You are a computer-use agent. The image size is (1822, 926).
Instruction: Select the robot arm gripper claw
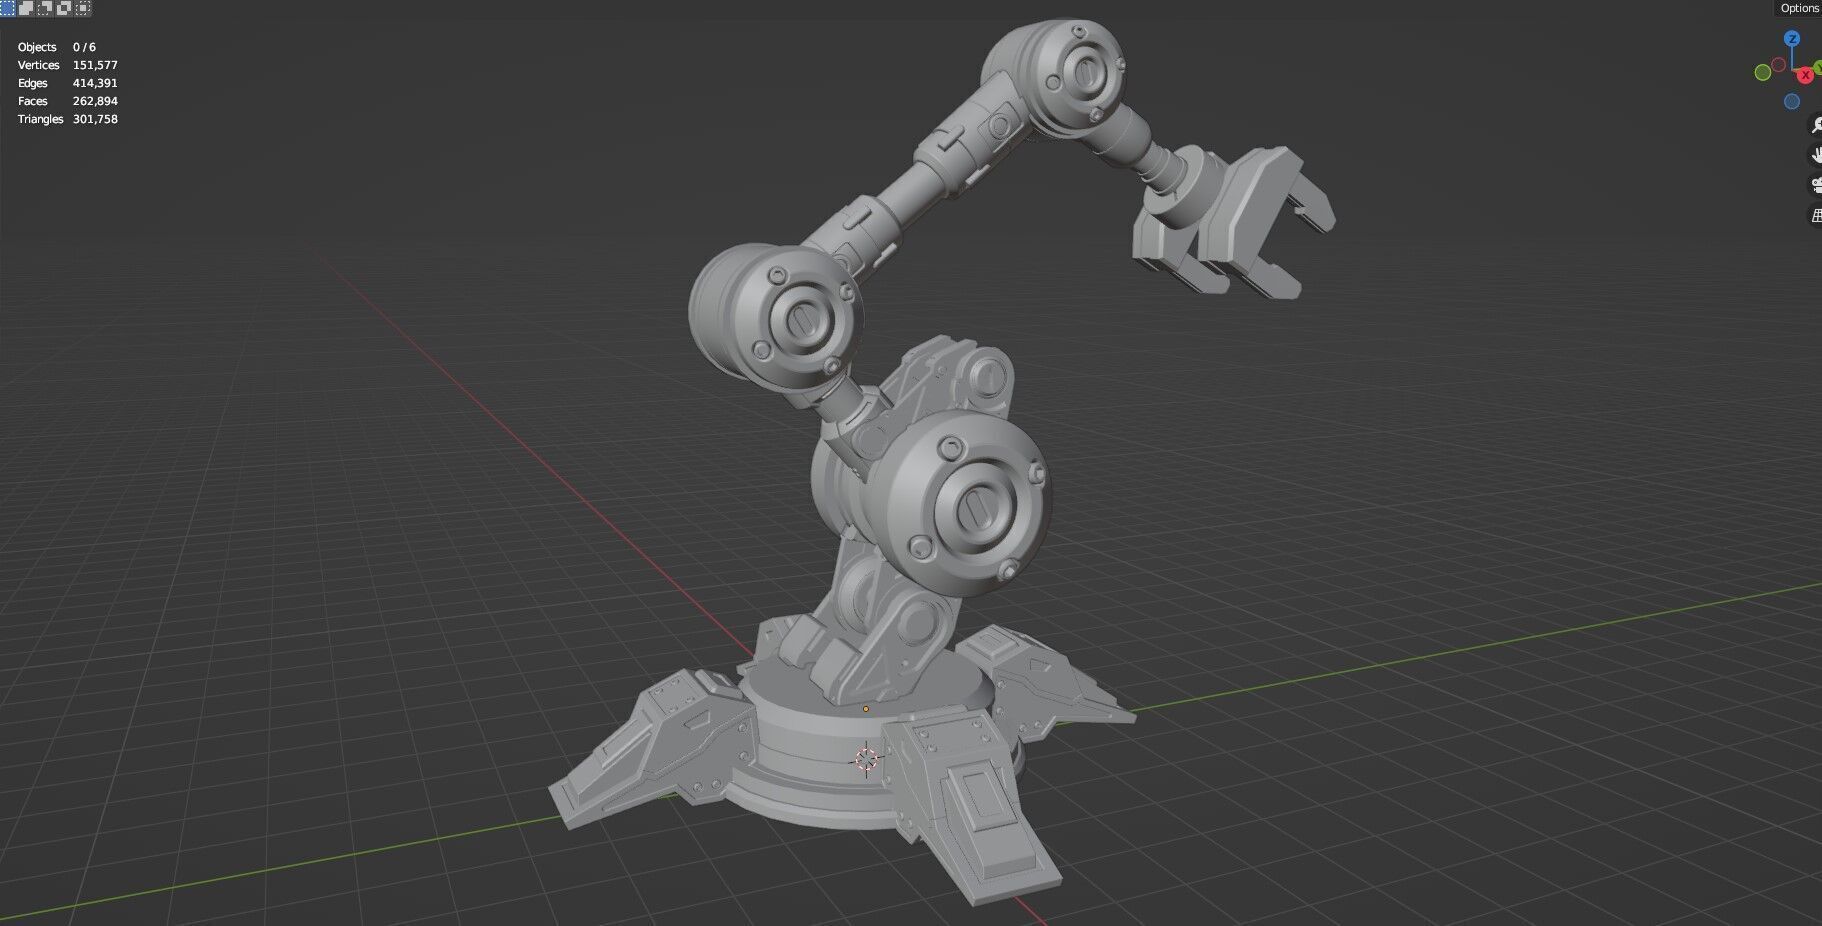[x=1234, y=224]
